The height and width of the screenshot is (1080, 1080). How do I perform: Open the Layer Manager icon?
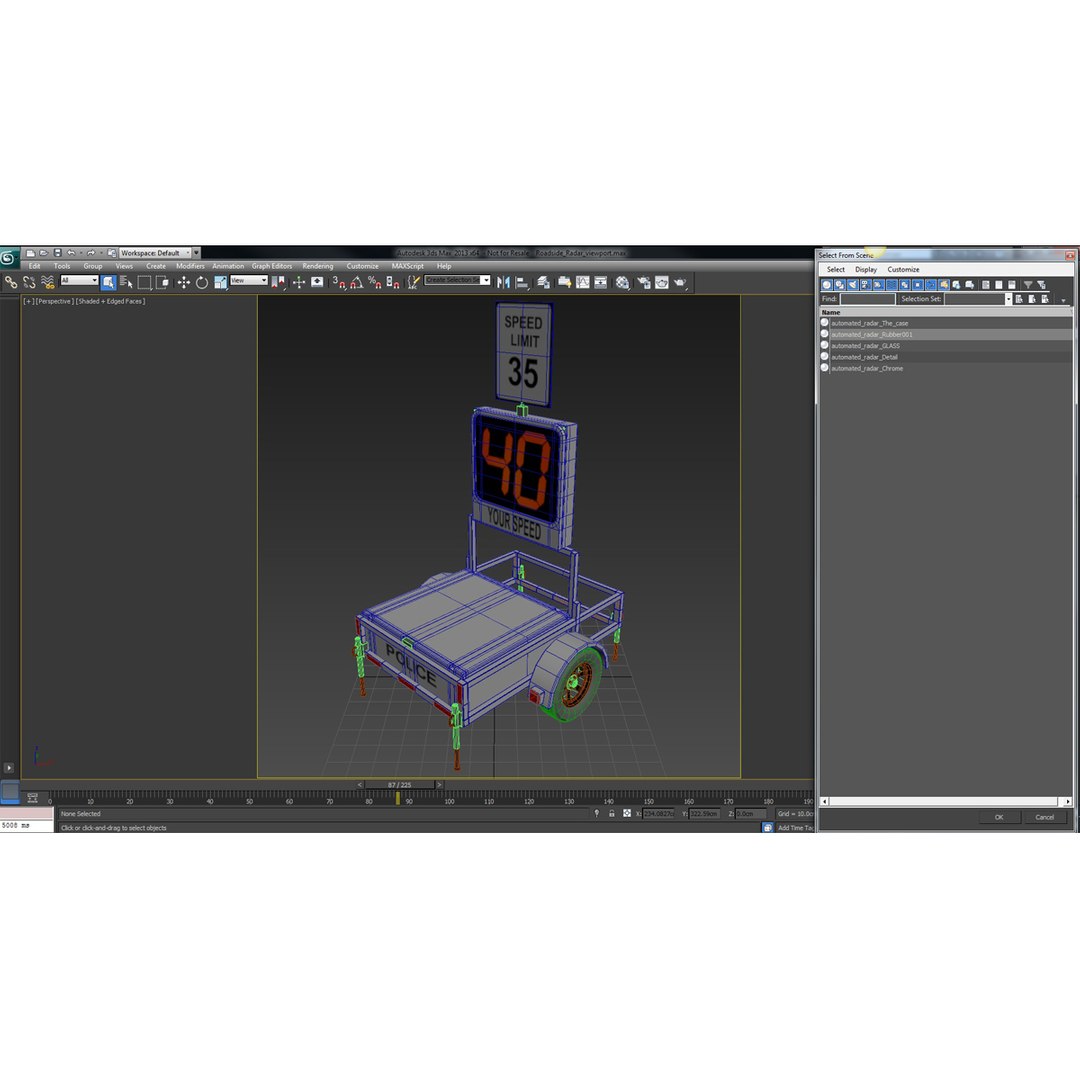coord(543,282)
